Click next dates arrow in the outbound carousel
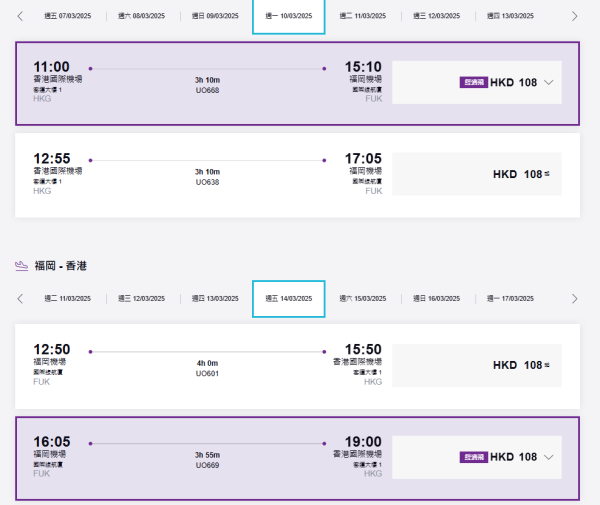The width and height of the screenshot is (600, 505). [574, 16]
